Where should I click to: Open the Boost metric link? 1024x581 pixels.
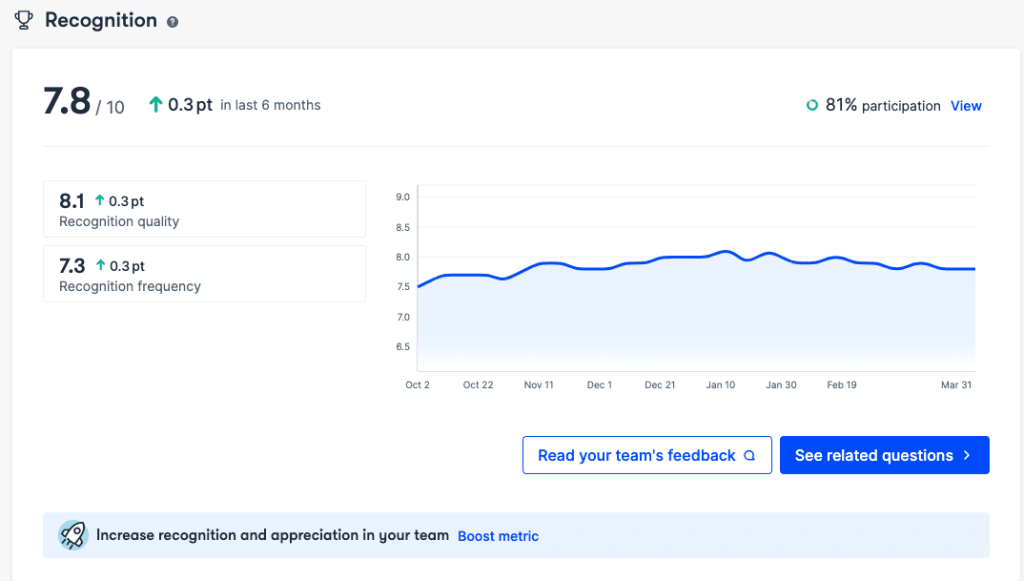tap(498, 536)
